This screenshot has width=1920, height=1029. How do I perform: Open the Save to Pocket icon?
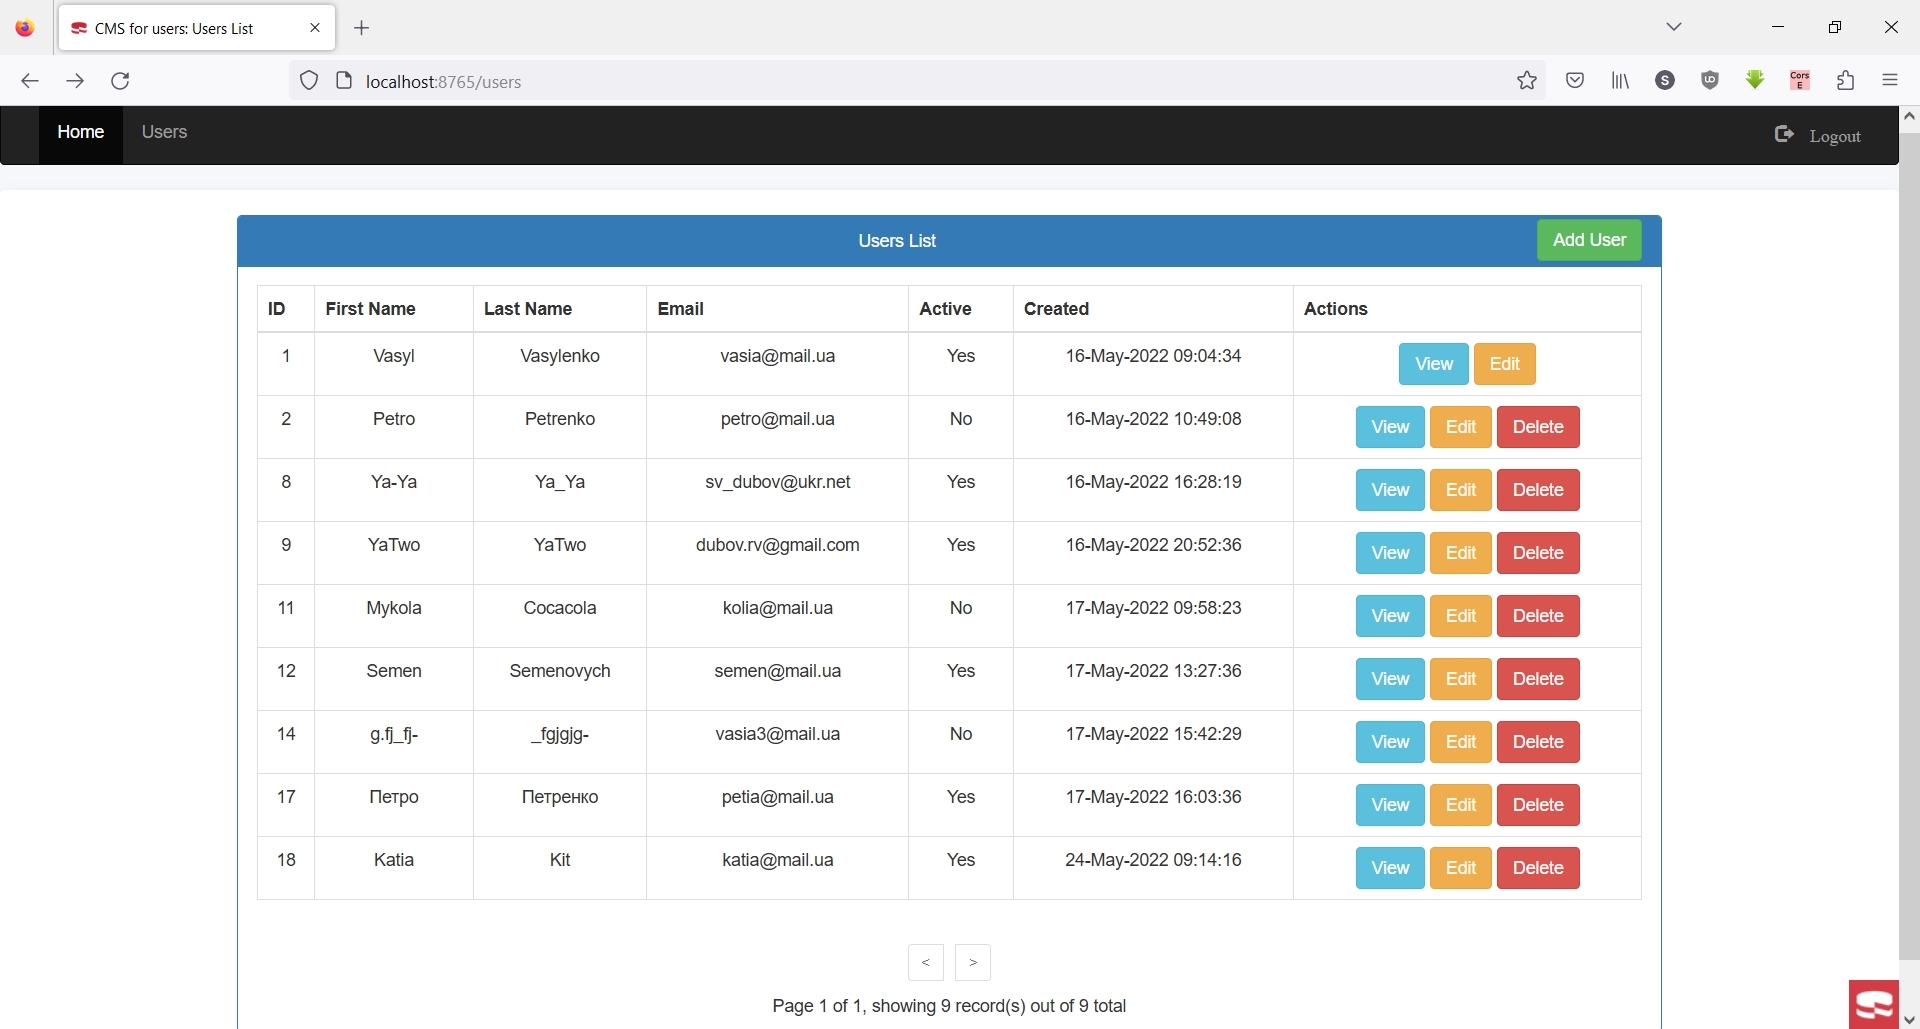pyautogui.click(x=1575, y=81)
